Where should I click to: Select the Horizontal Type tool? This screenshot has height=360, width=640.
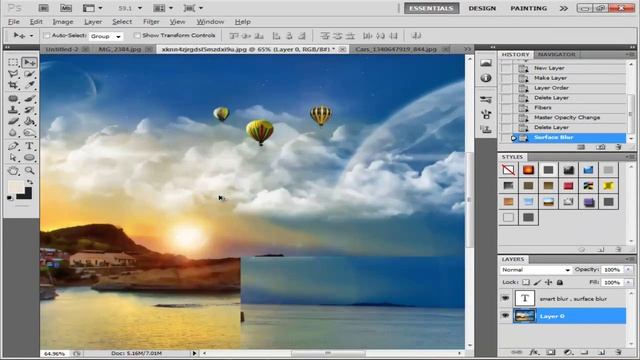(29, 146)
